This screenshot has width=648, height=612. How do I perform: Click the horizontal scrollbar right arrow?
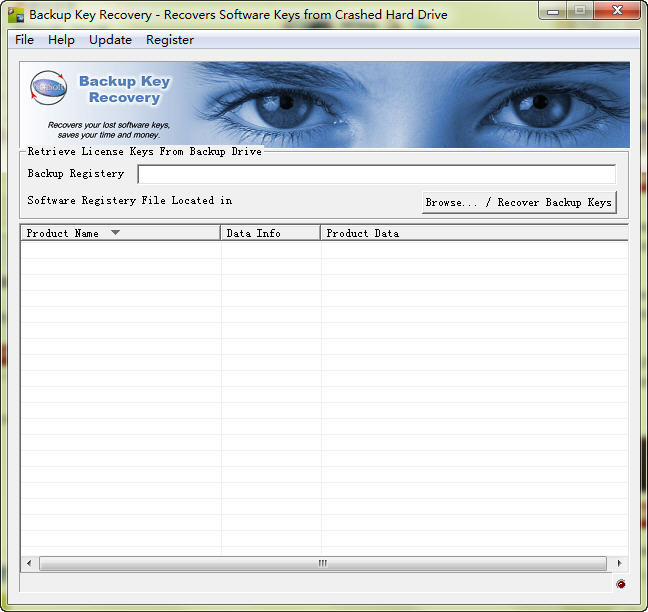[x=619, y=563]
